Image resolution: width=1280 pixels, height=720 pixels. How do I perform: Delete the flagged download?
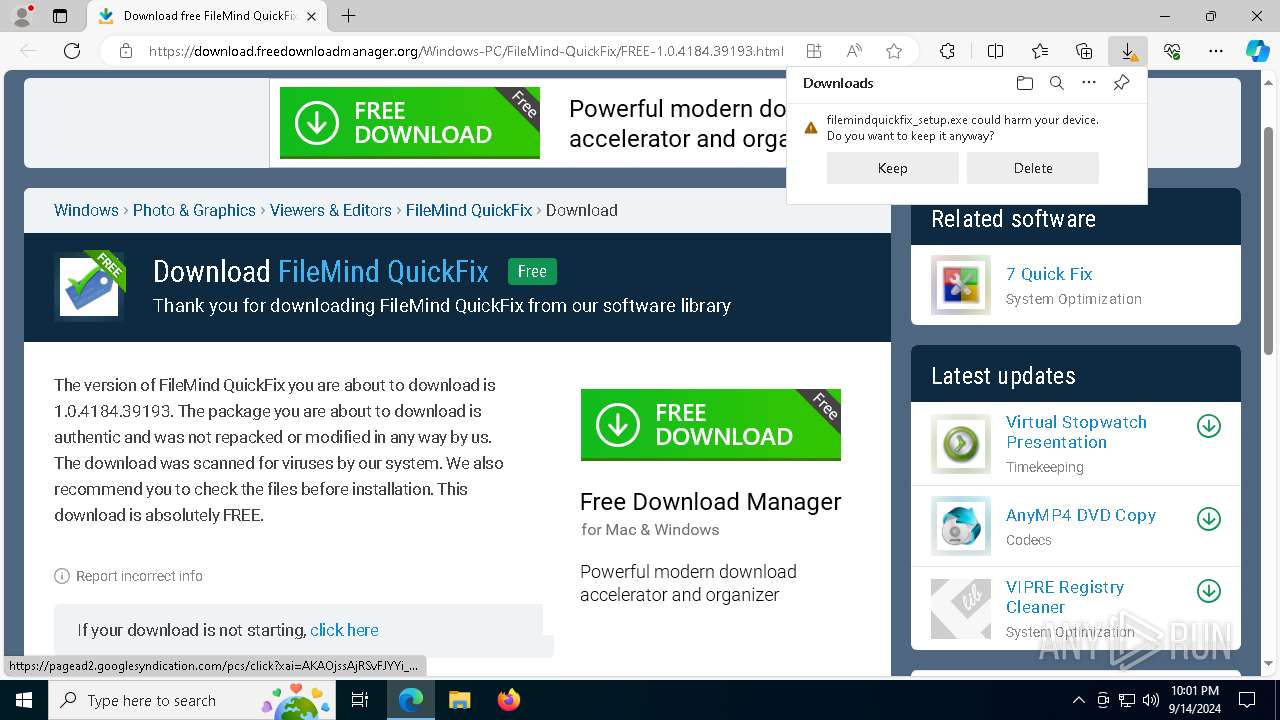[1033, 168]
